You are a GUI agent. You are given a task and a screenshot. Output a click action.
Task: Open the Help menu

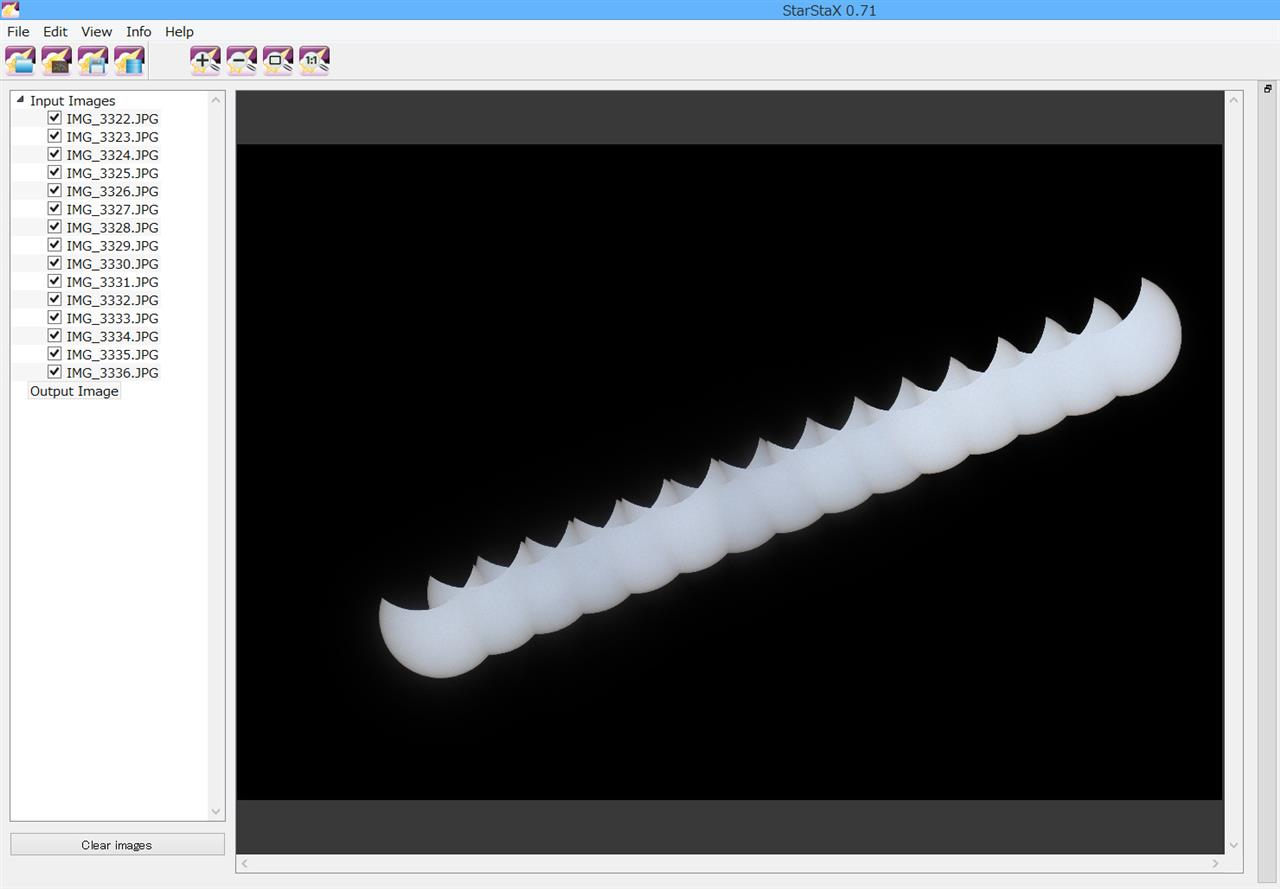(x=179, y=32)
